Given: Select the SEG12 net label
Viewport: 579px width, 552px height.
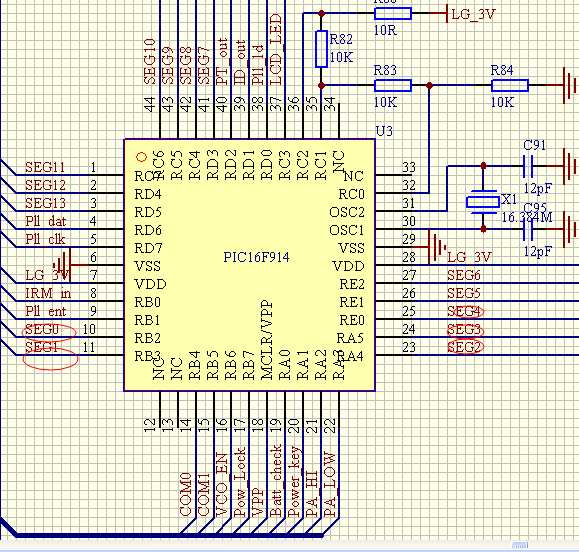Looking at the screenshot, I should (x=45, y=185).
